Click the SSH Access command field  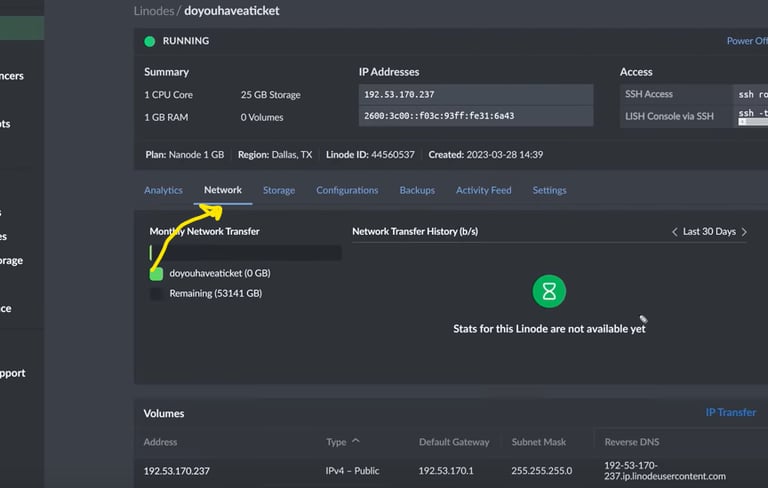tap(753, 95)
